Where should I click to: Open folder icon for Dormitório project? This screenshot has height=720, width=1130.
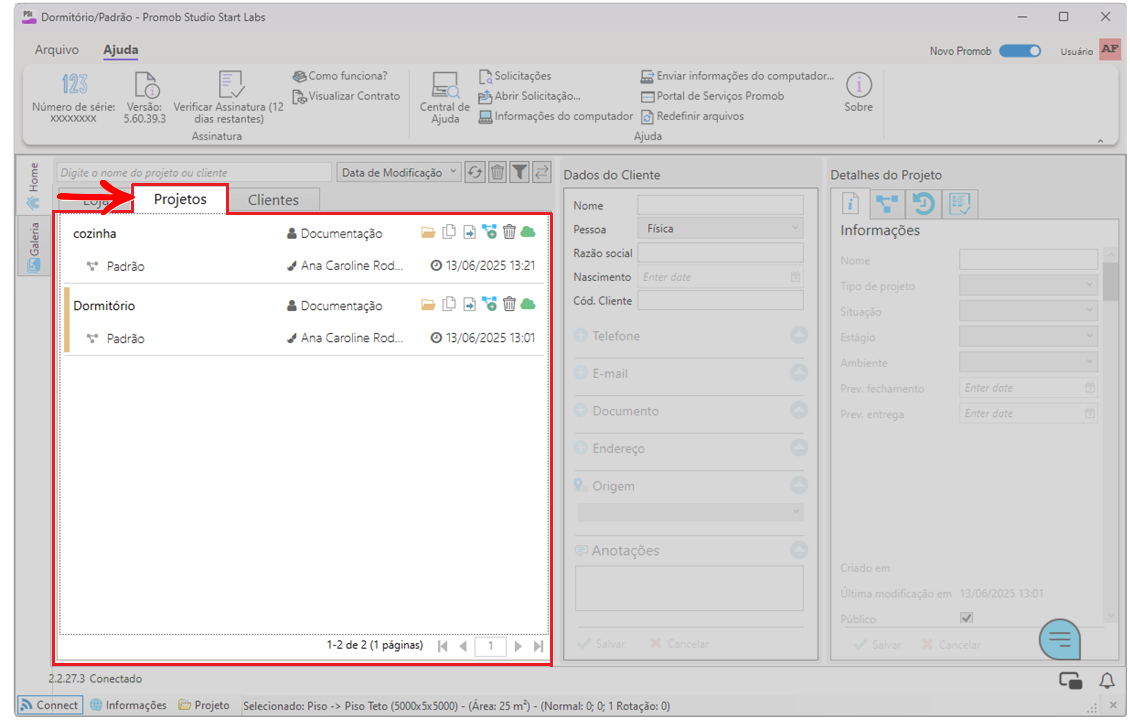tap(428, 304)
